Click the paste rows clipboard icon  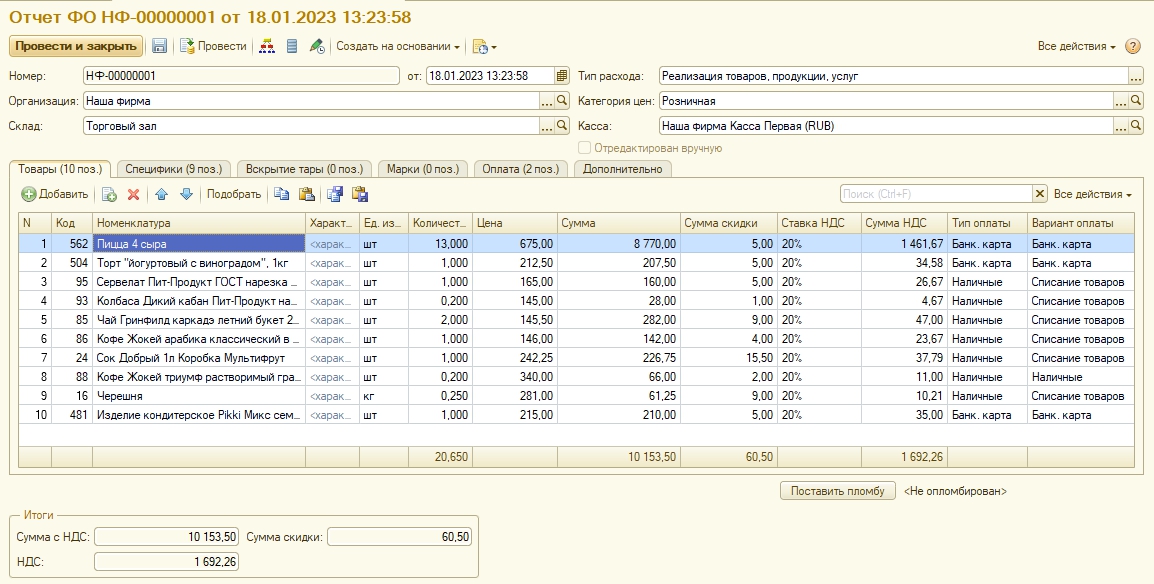[x=306, y=194]
